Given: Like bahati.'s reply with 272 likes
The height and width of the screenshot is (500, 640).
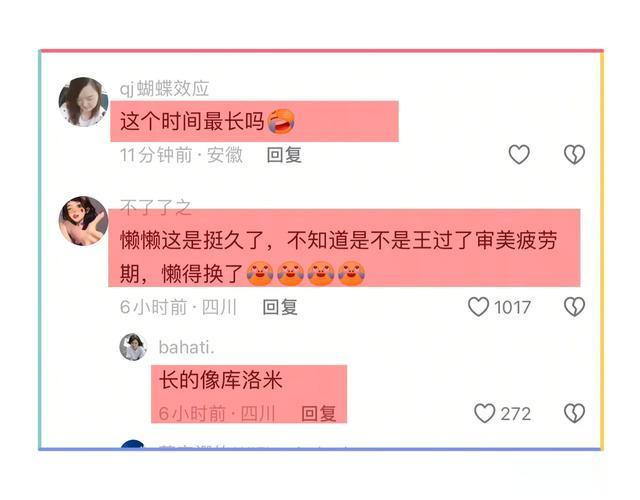Looking at the screenshot, I should pos(484,413).
